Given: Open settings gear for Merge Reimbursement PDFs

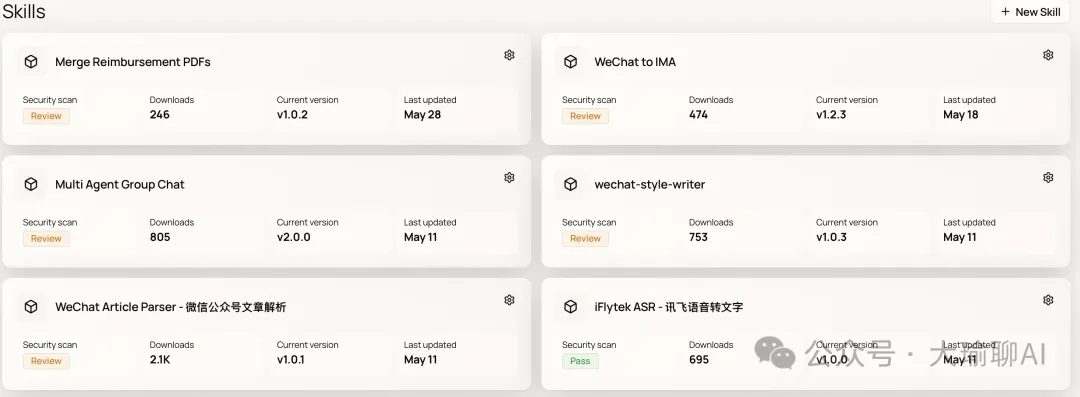Looking at the screenshot, I should point(509,55).
